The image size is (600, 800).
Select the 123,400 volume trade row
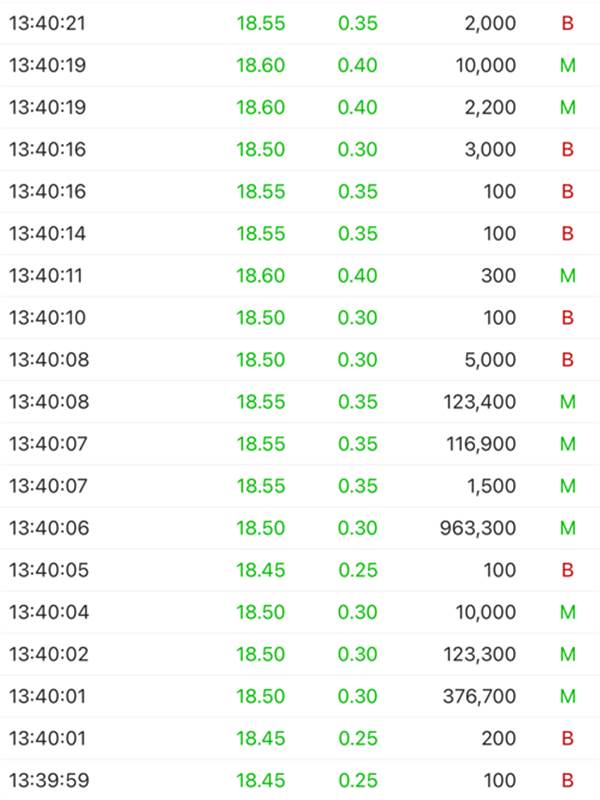click(x=300, y=401)
